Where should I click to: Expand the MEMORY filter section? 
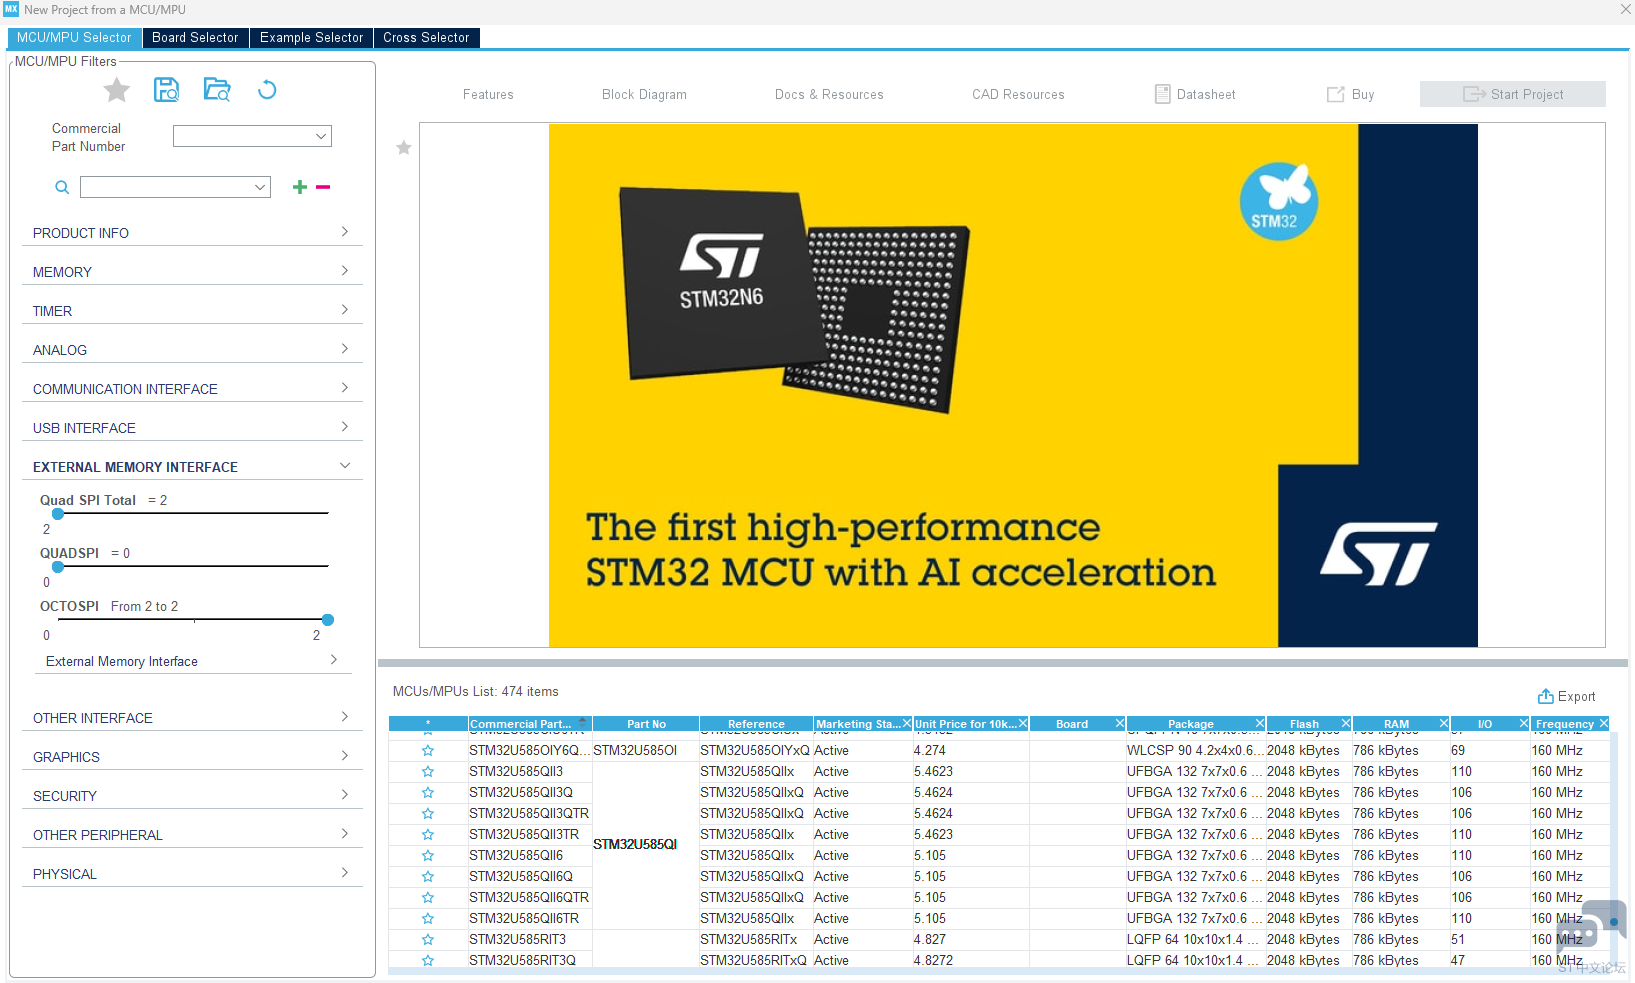click(192, 271)
